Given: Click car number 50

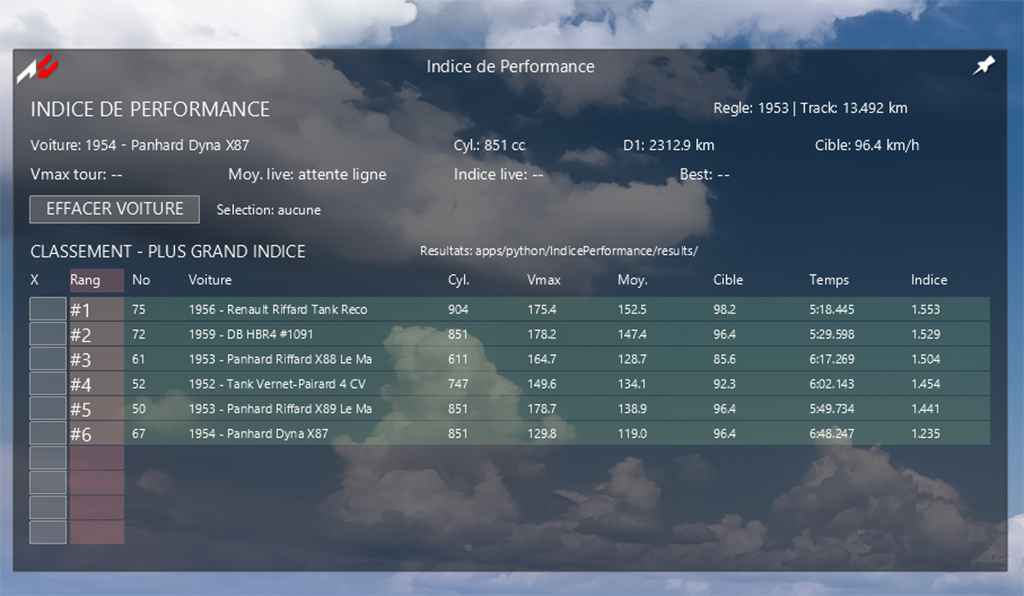Looking at the screenshot, I should 138,409.
